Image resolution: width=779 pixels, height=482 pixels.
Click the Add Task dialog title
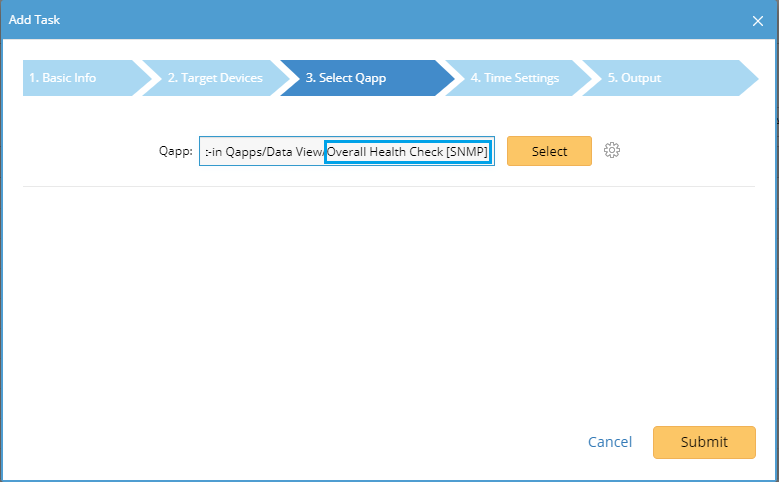(34, 20)
